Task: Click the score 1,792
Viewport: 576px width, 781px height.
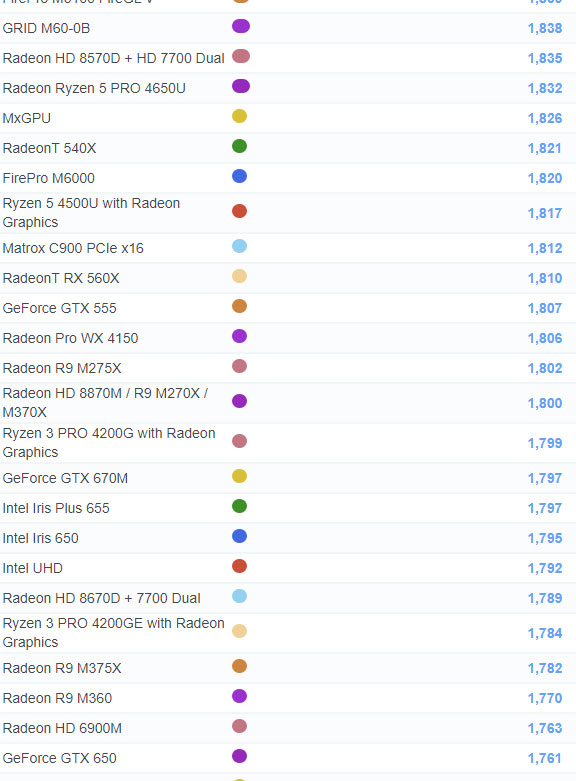Action: click(545, 568)
